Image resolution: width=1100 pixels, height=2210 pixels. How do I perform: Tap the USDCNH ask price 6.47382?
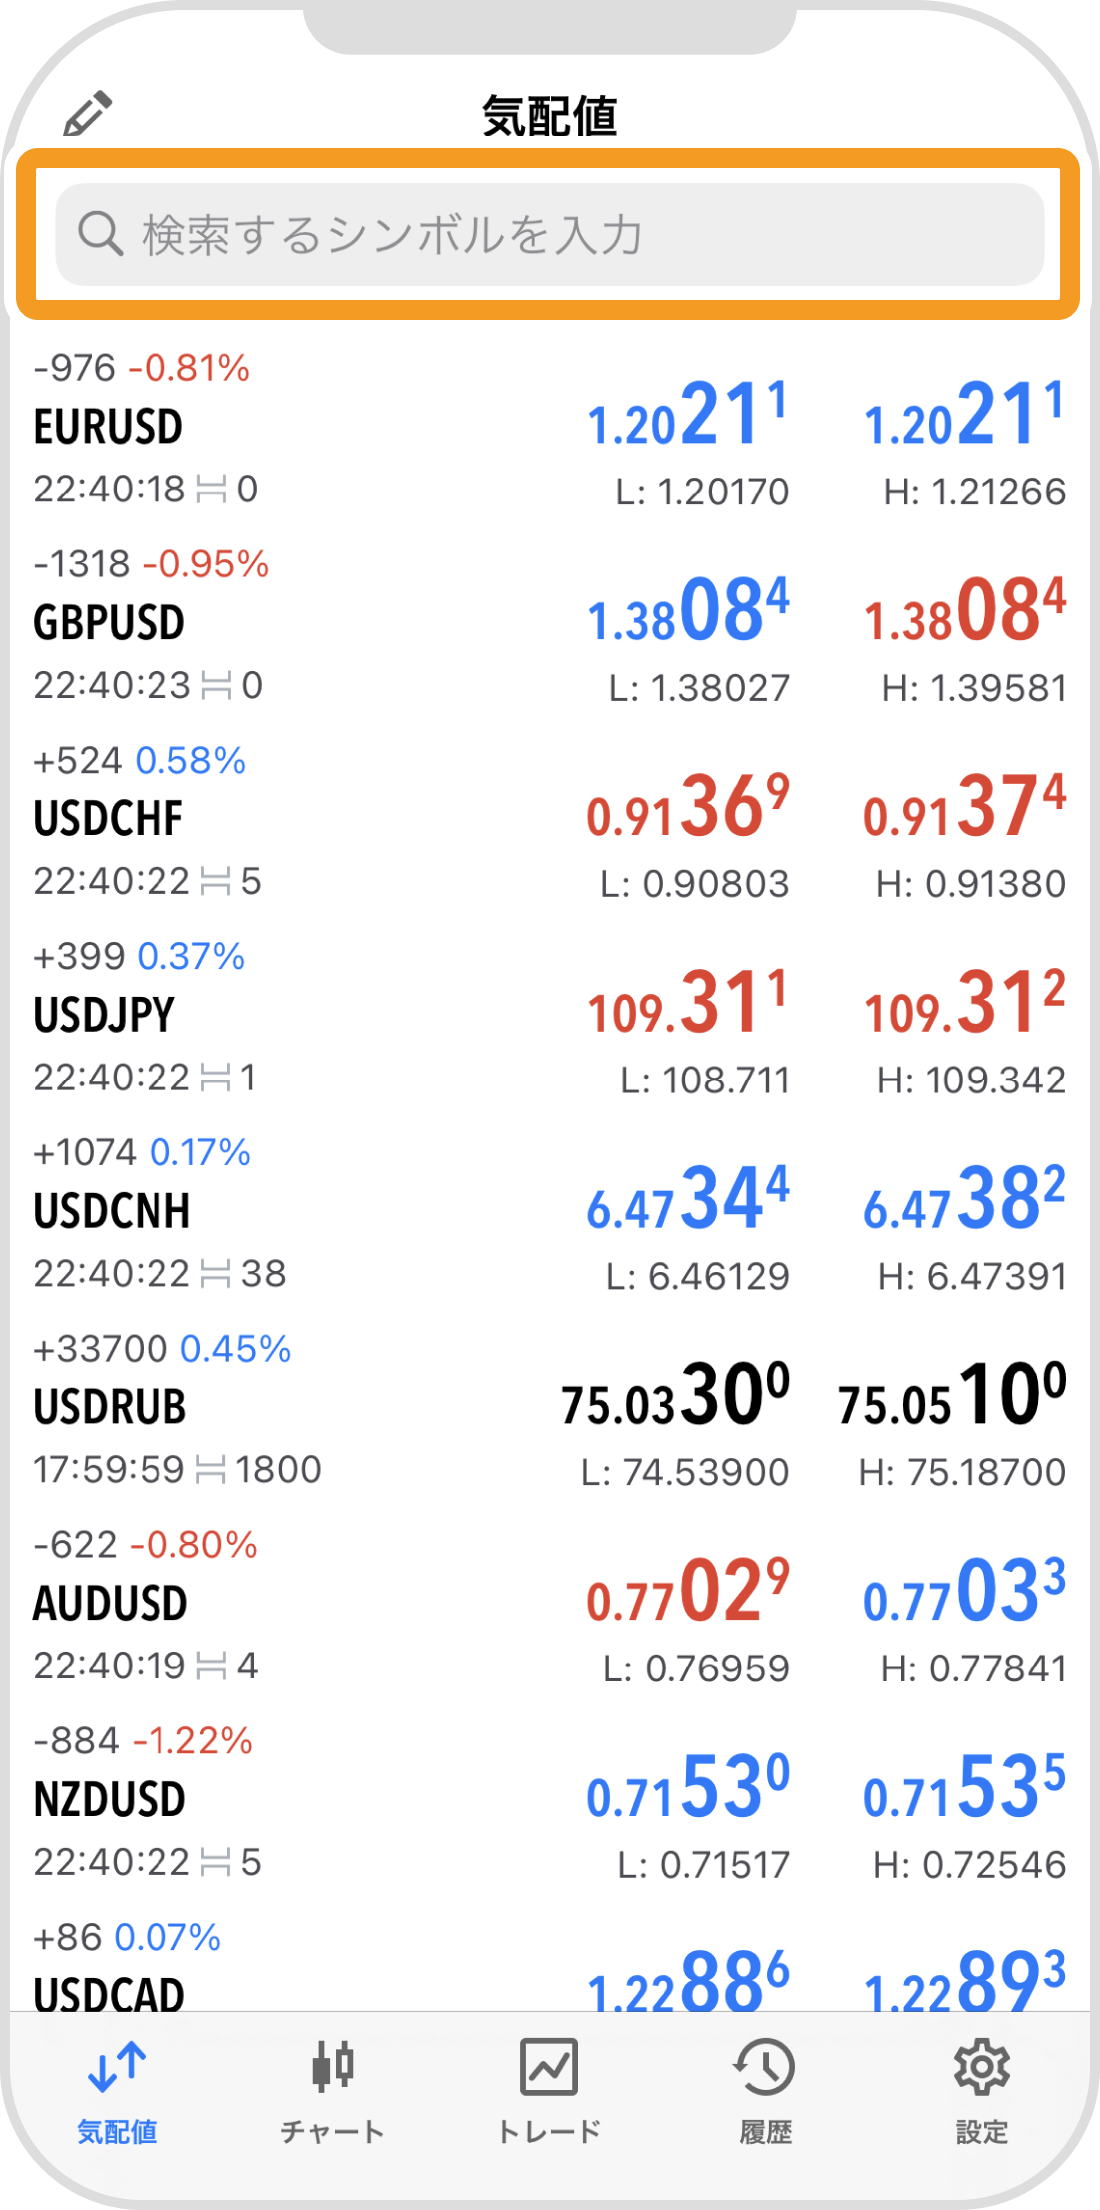(x=964, y=1199)
